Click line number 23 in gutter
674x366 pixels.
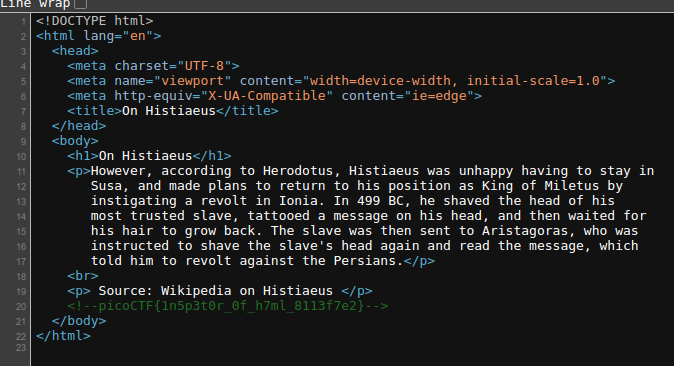pos(21,348)
